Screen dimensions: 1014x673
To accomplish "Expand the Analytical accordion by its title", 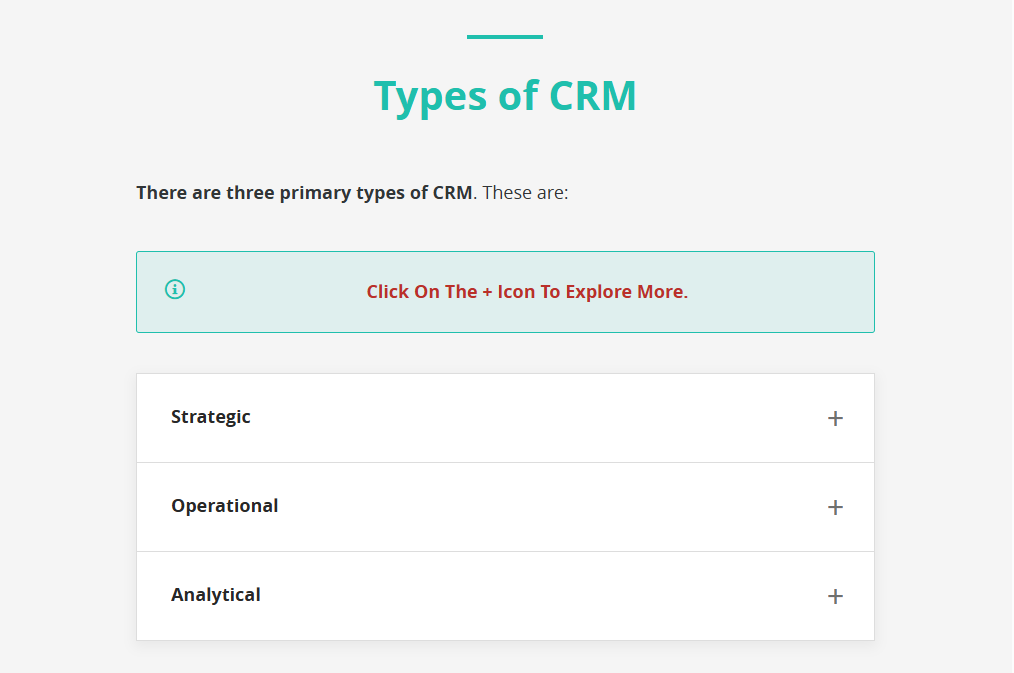I will coord(216,595).
